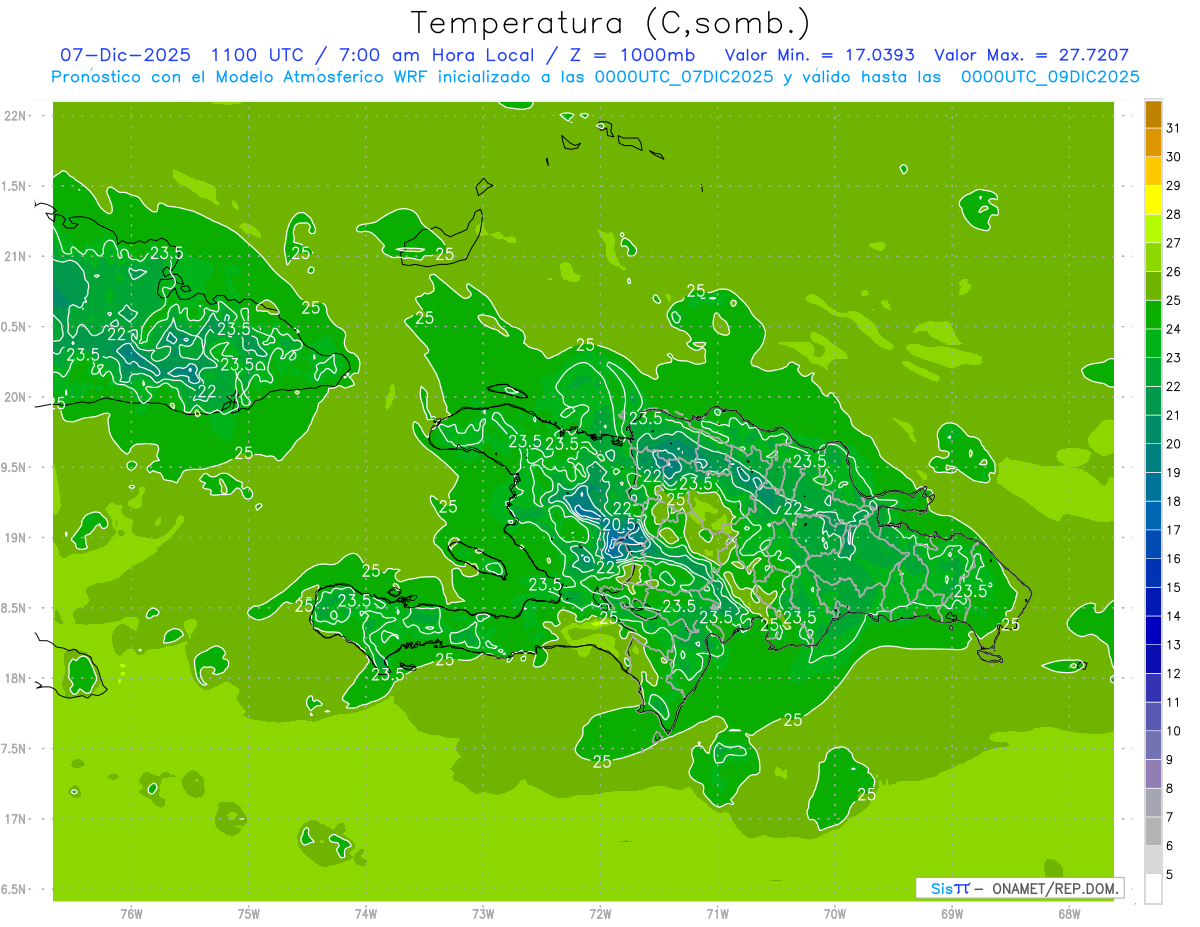Image resolution: width=1200 pixels, height=927 pixels.
Task: Click the white band at the bottom of the temperature scale
Action: click(1153, 889)
